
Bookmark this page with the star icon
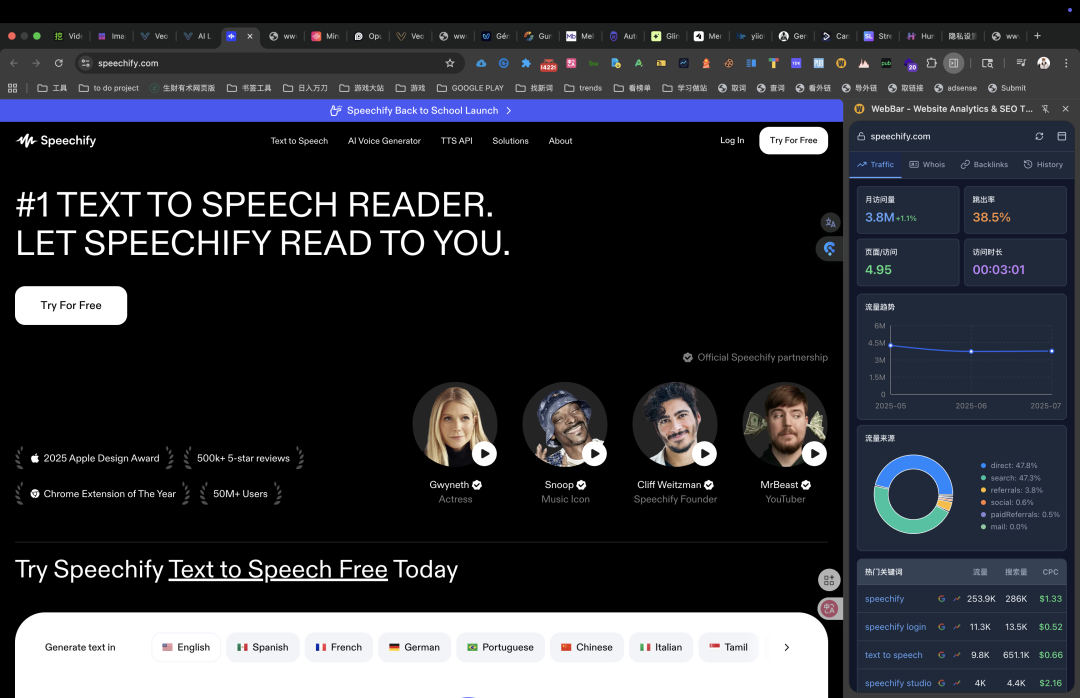pos(450,63)
